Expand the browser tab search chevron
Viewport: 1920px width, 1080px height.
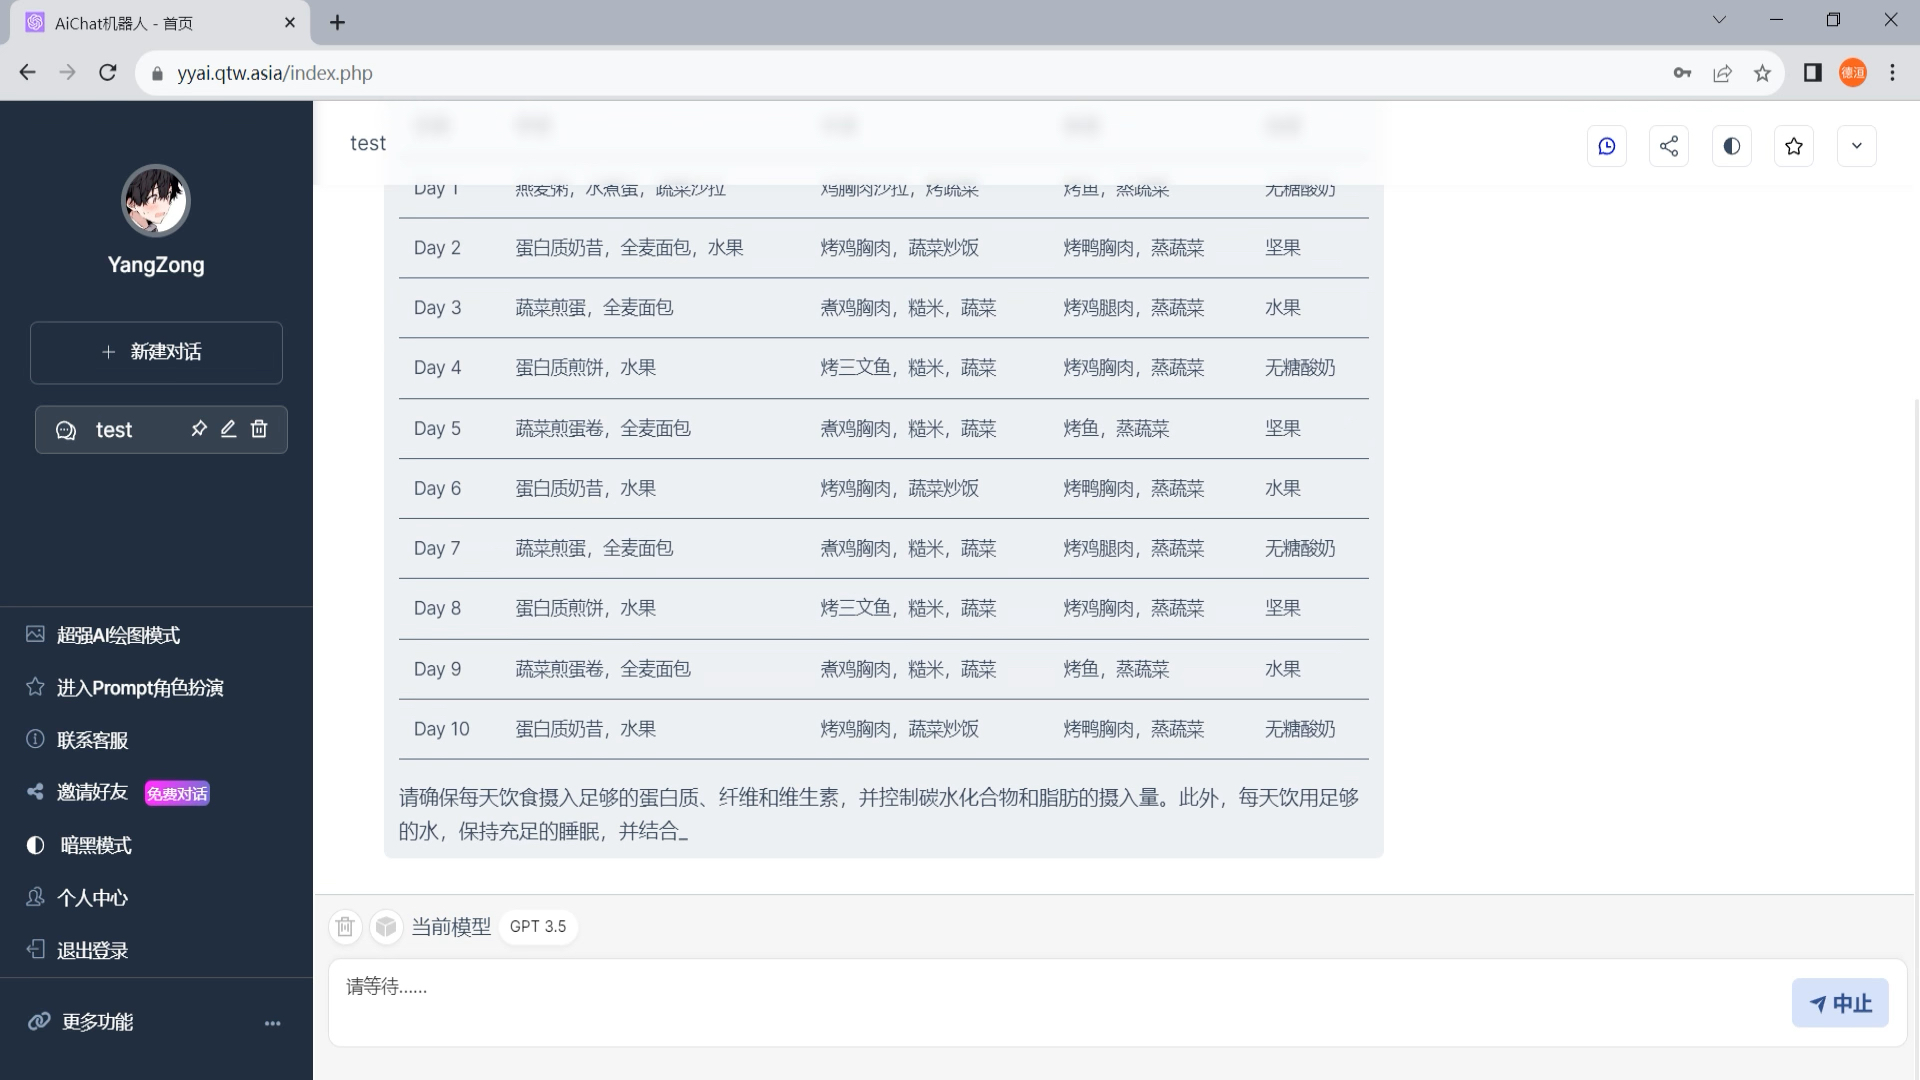click(x=1719, y=18)
